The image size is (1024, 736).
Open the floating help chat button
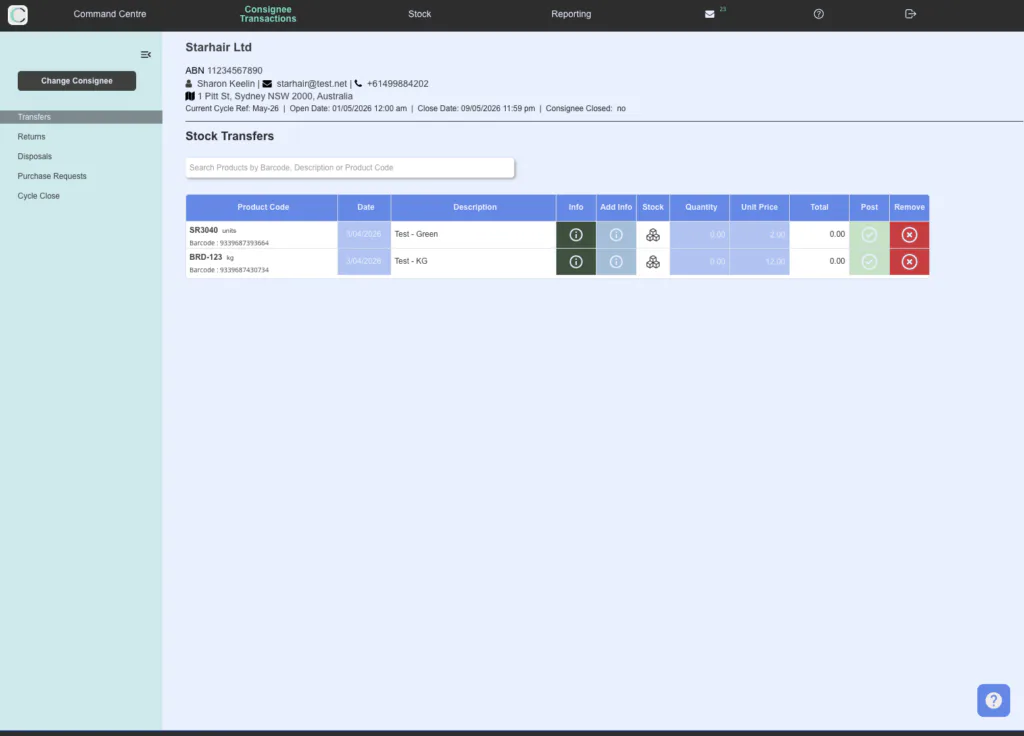993,700
